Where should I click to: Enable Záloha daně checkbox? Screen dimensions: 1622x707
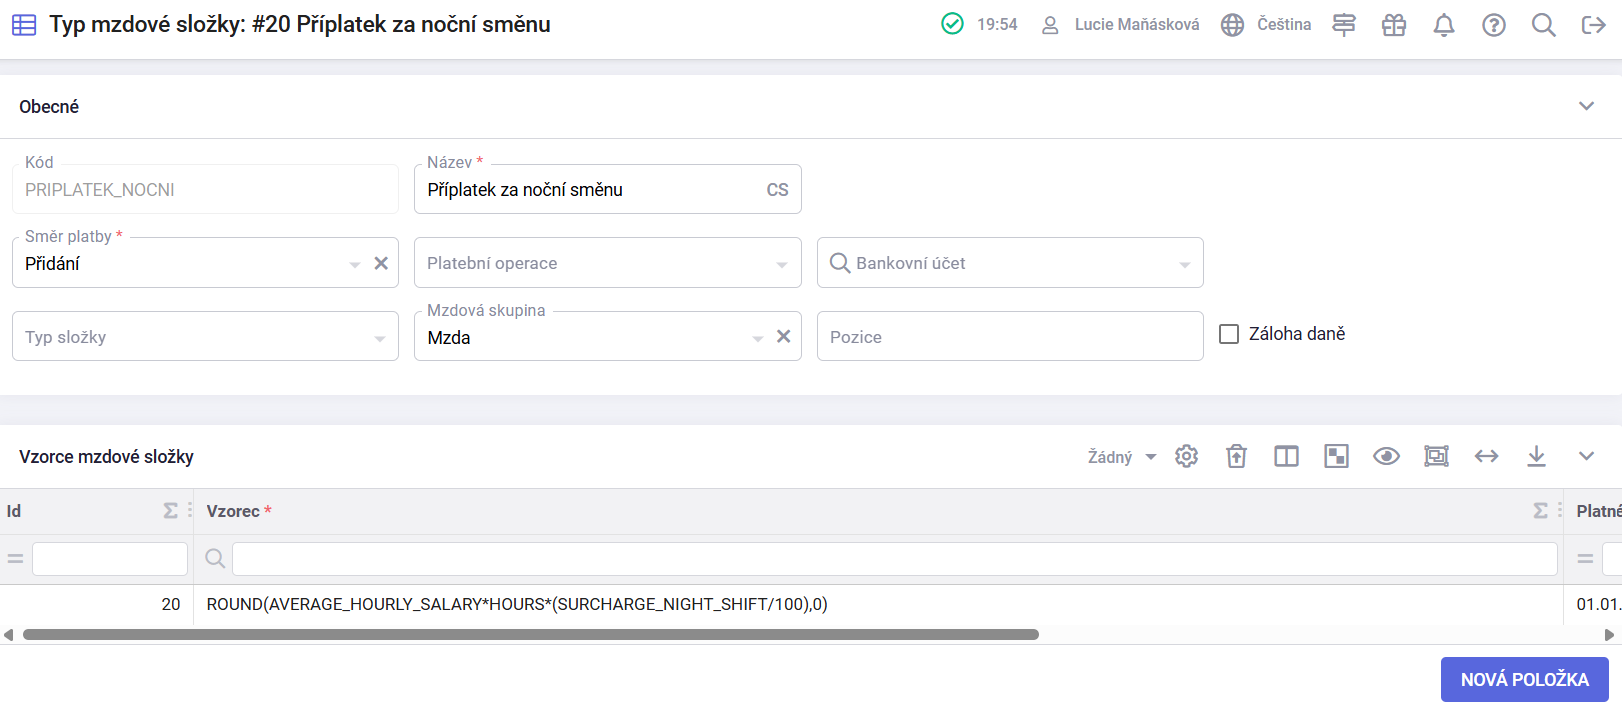click(x=1229, y=334)
